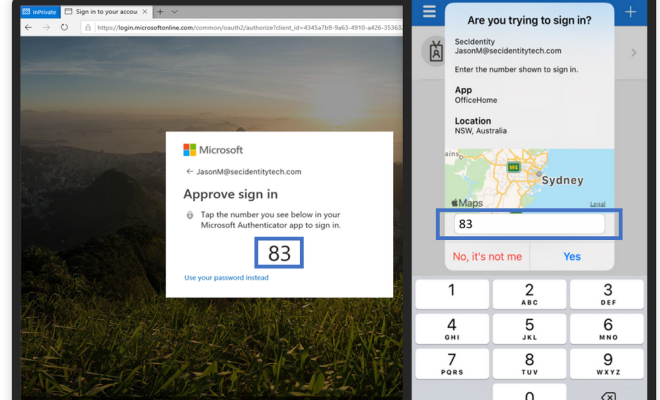Tap keypad digit 0

tap(529, 392)
